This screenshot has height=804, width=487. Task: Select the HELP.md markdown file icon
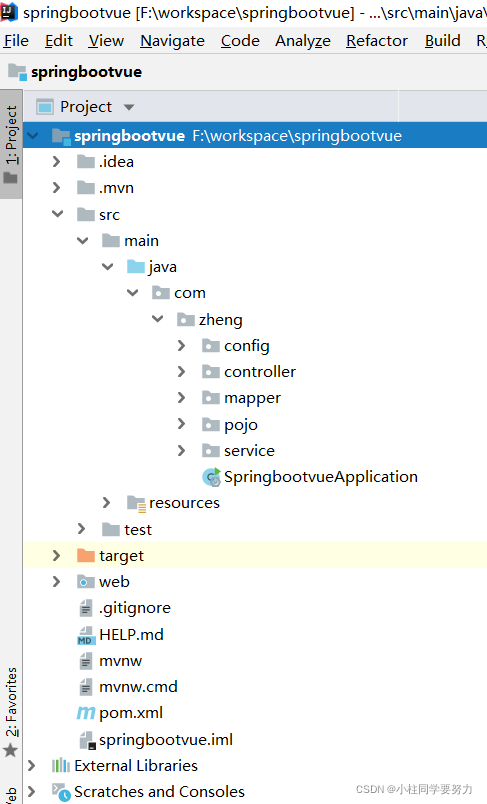click(x=86, y=635)
